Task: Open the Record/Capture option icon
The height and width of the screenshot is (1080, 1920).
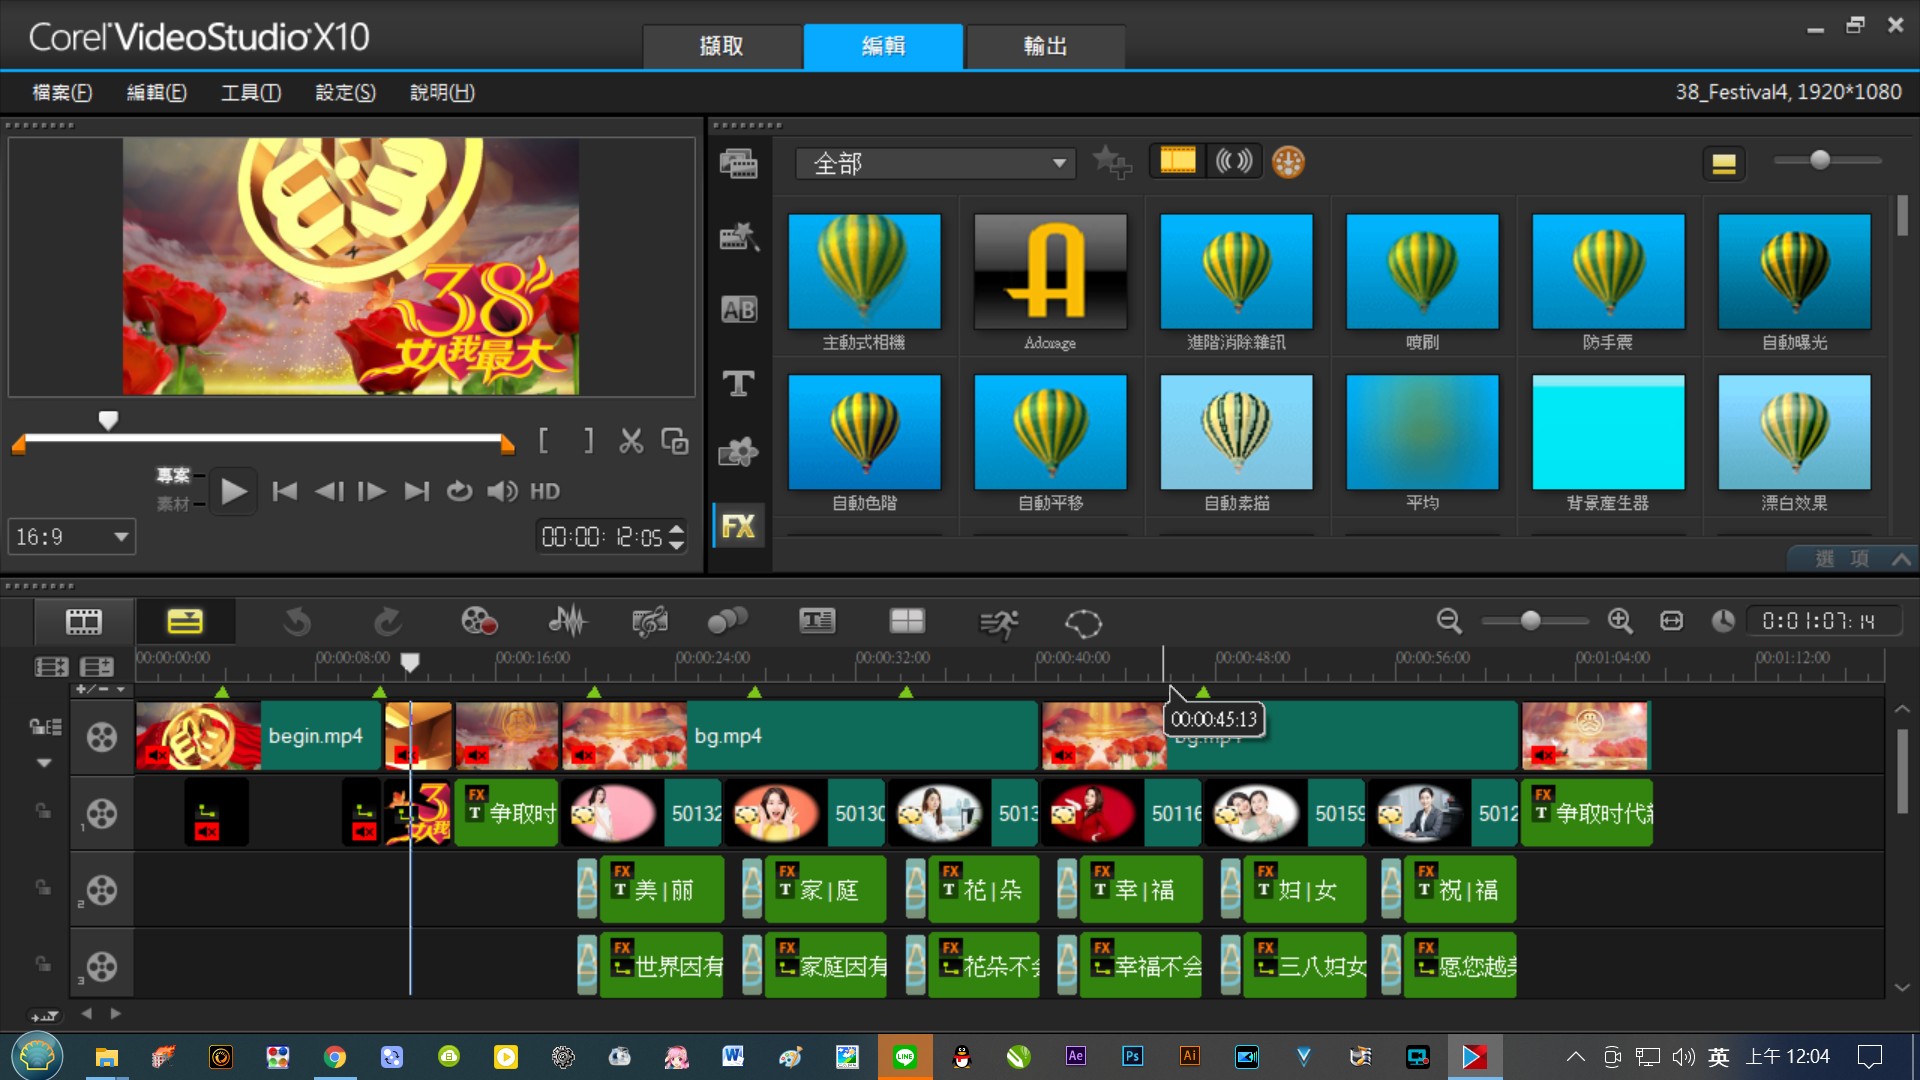Action: coord(479,622)
